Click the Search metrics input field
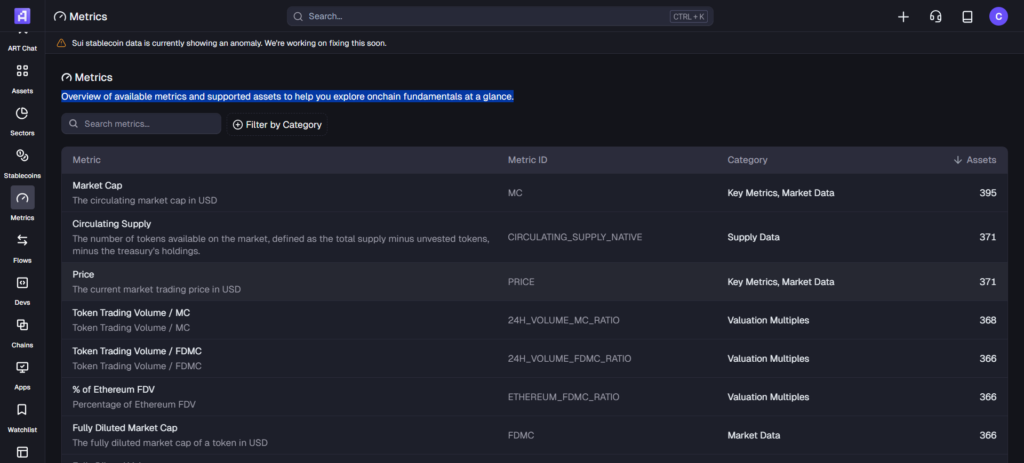 point(141,124)
